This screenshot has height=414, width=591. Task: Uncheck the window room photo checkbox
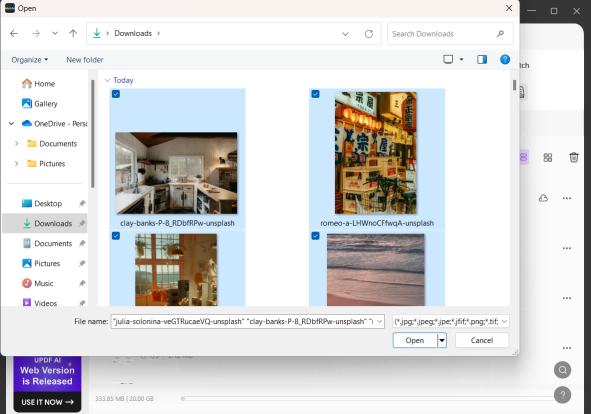pos(116,236)
